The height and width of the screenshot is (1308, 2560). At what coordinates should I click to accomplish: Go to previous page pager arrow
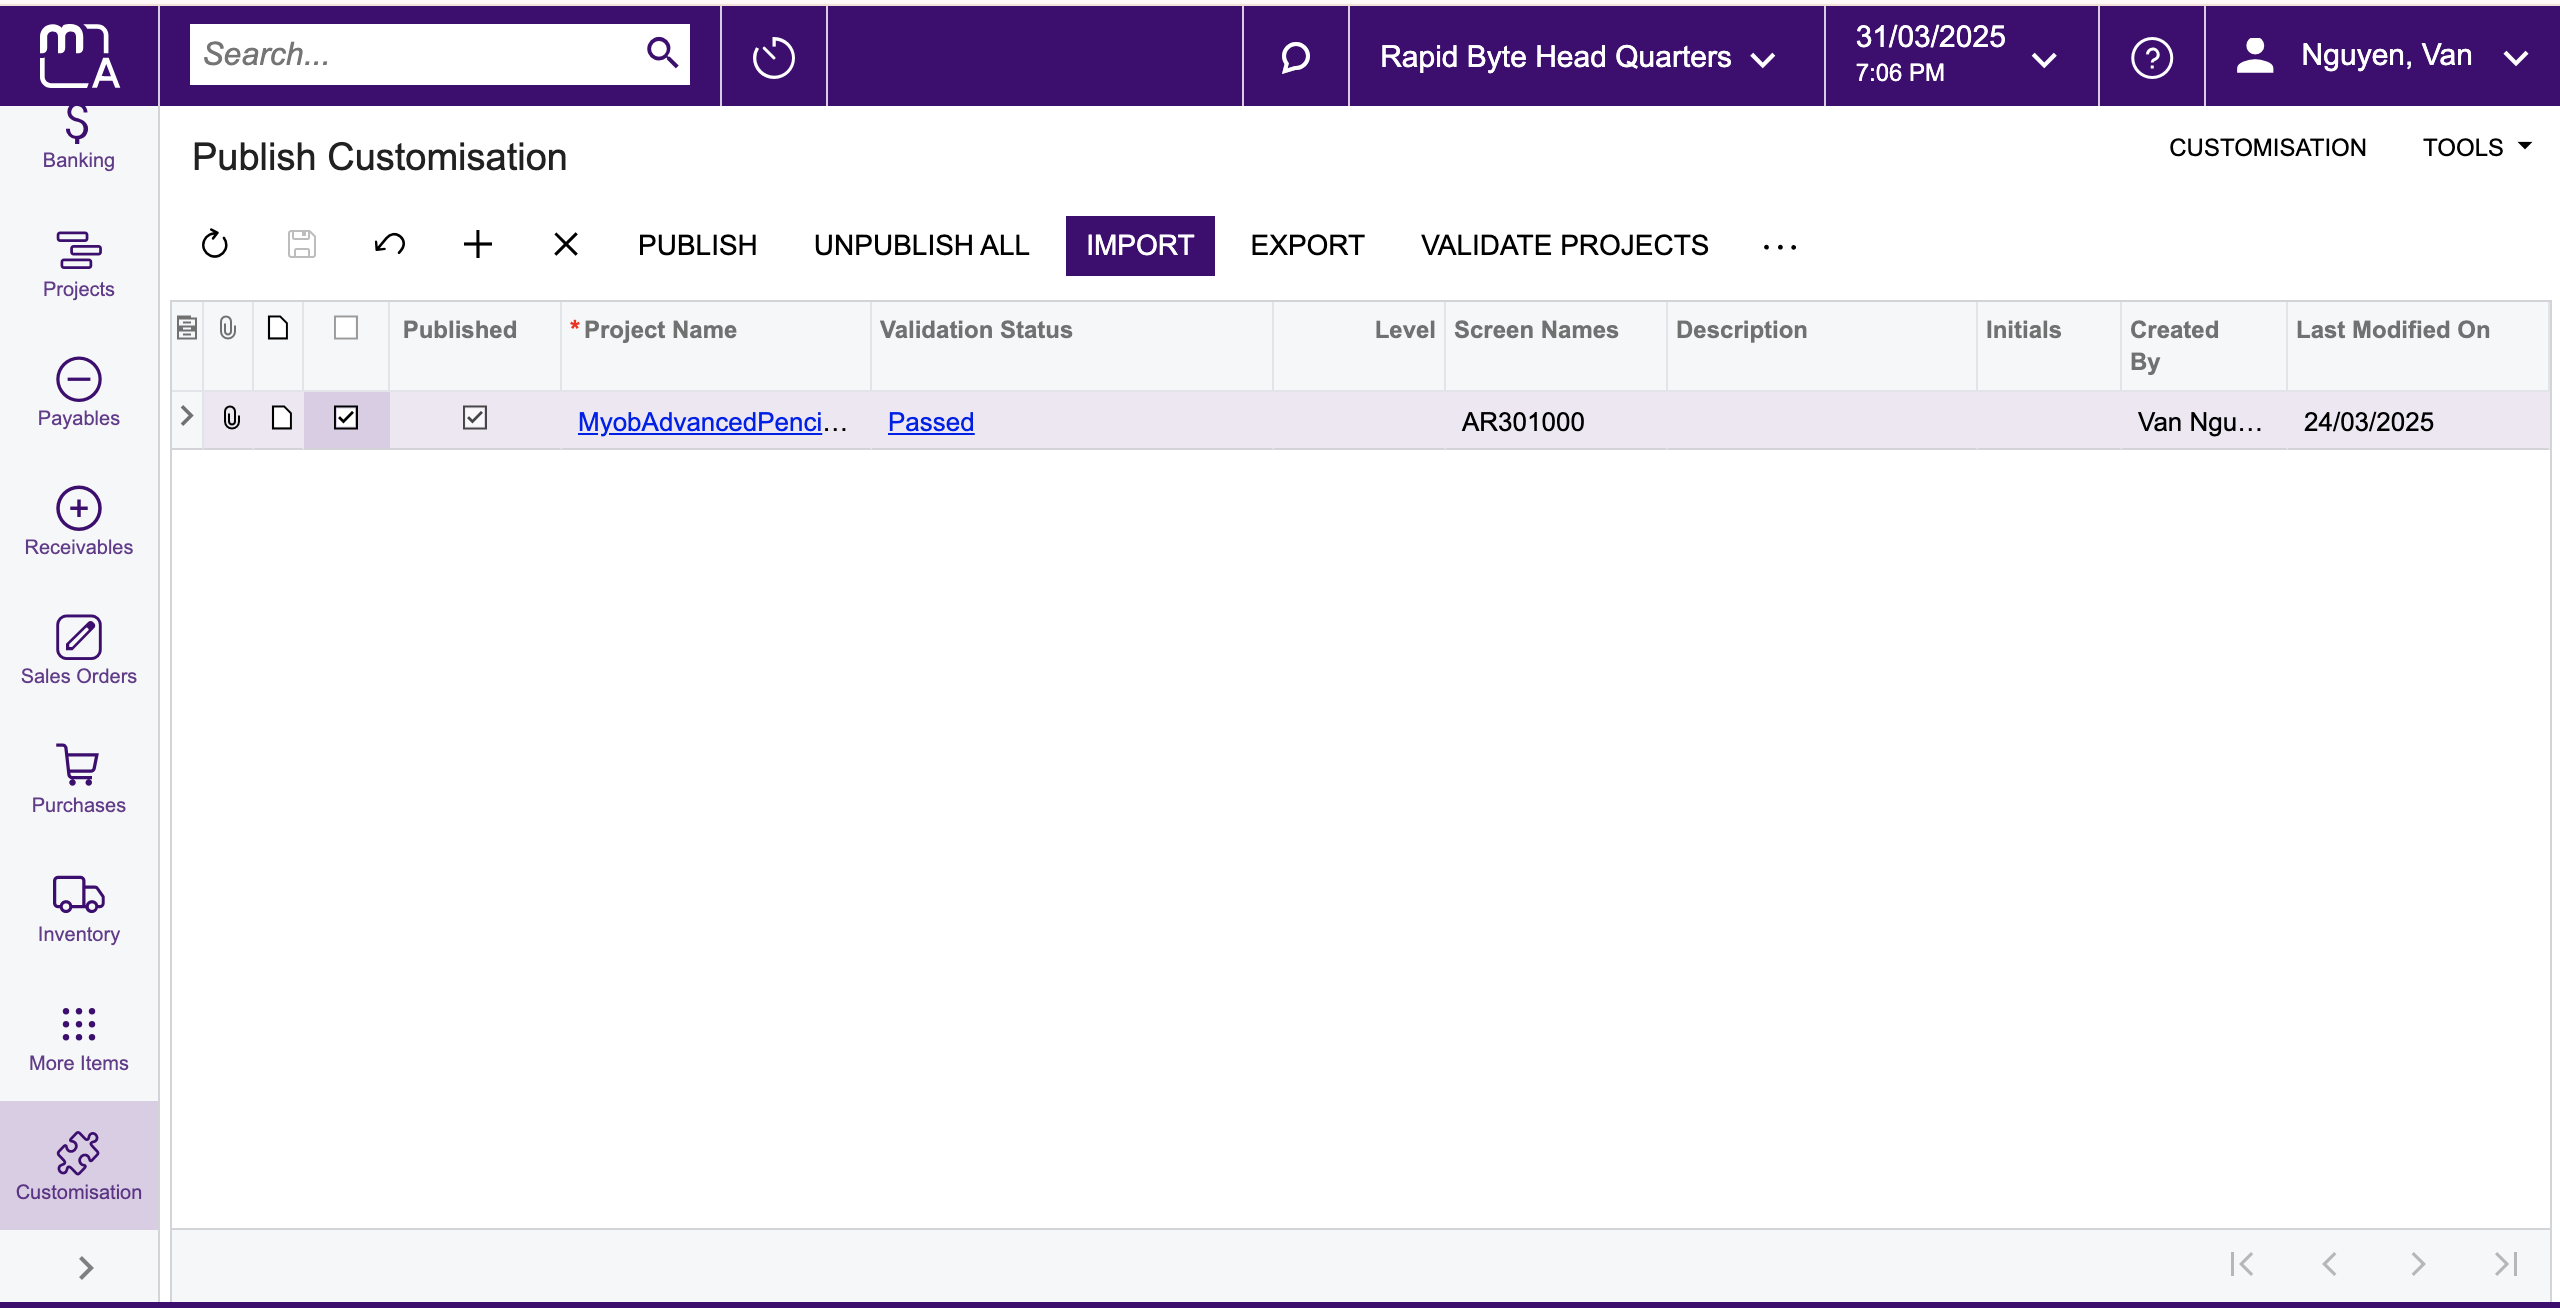[x=2330, y=1264]
